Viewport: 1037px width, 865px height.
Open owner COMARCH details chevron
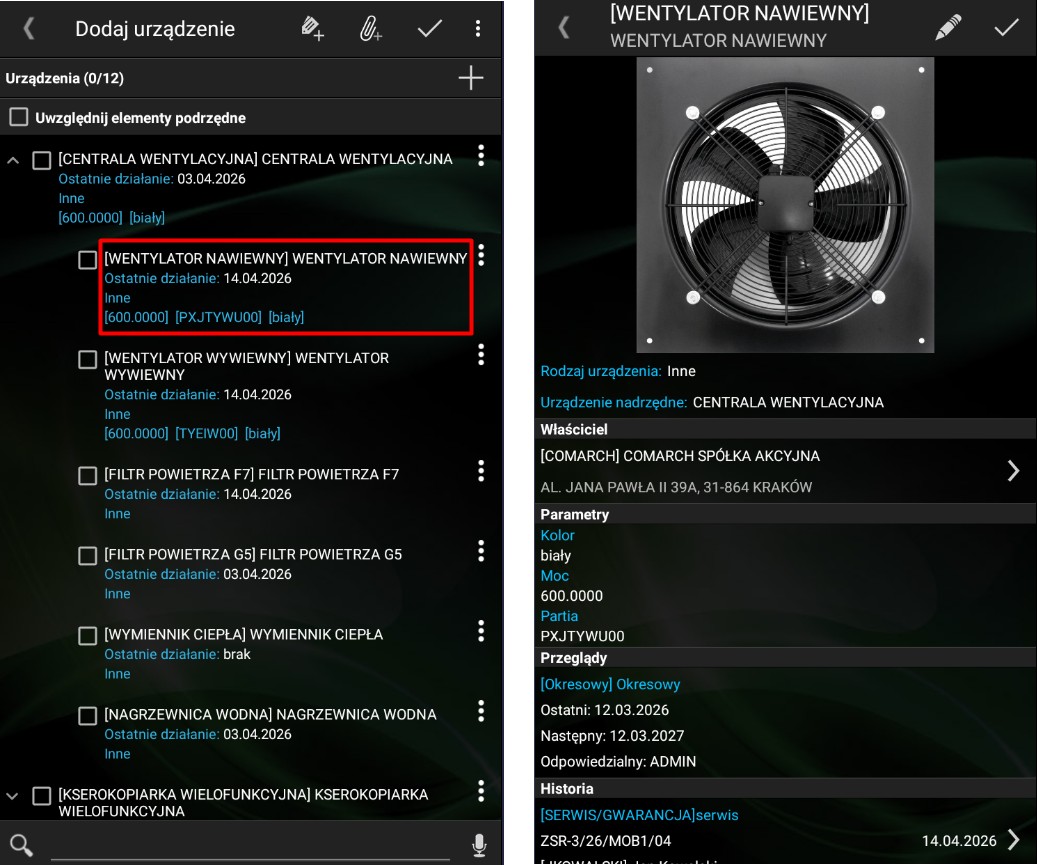click(x=1013, y=471)
